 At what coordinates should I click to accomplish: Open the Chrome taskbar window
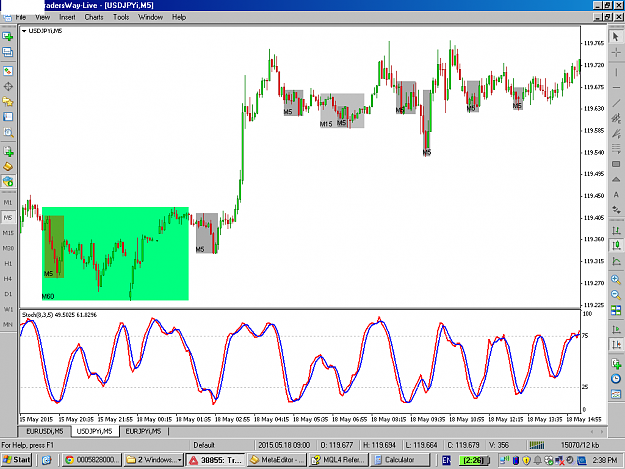tap(92, 460)
